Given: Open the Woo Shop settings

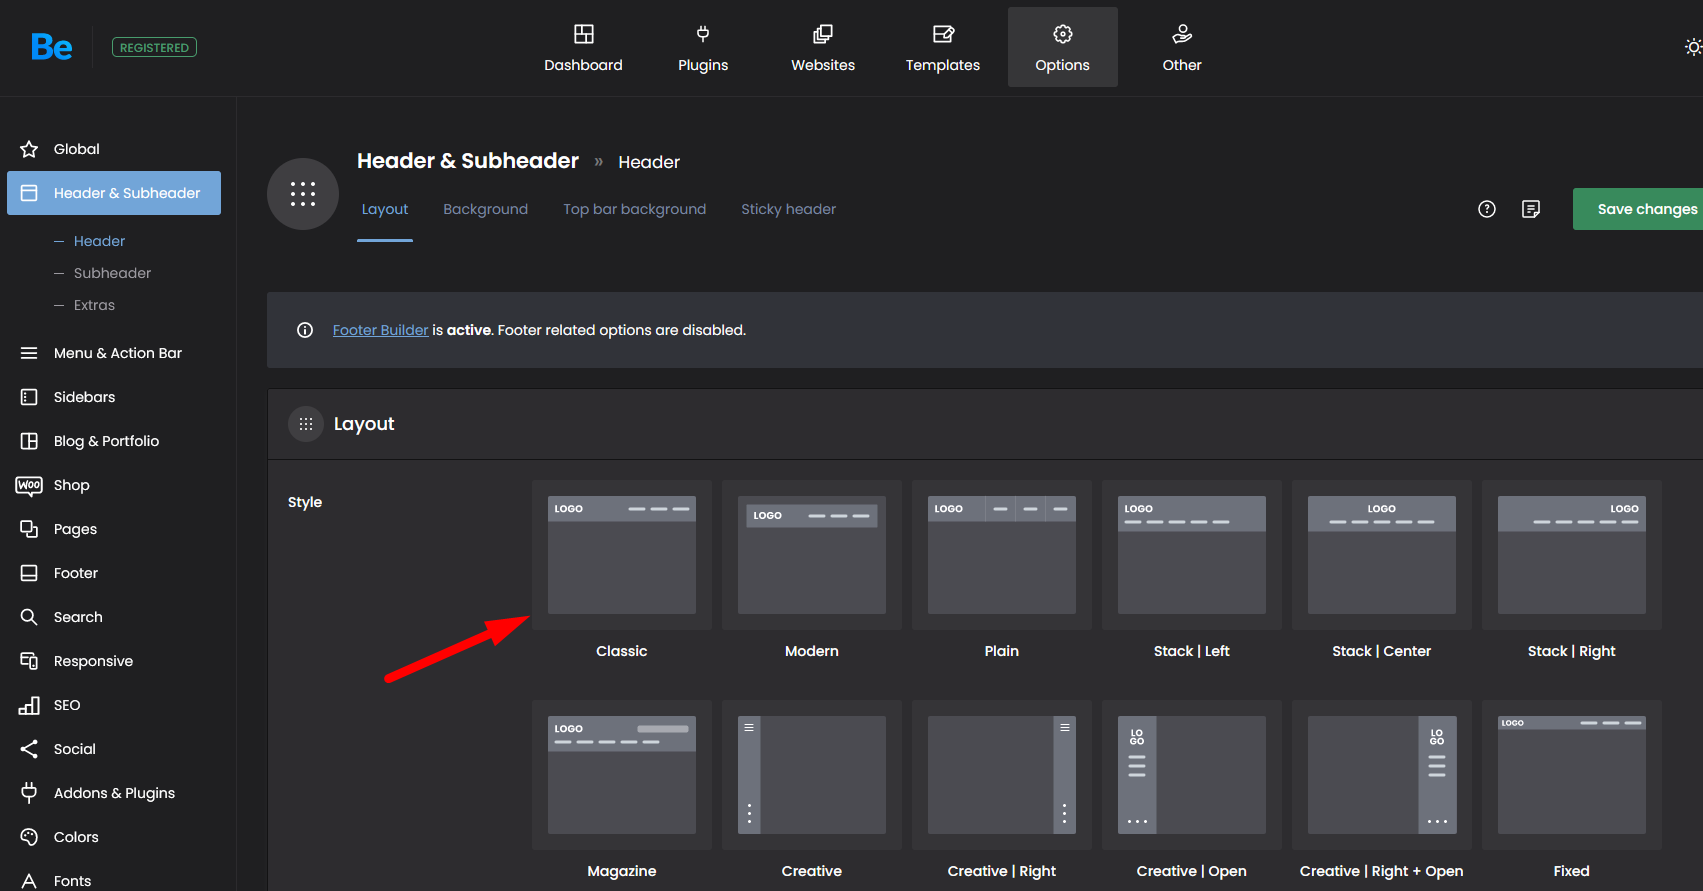Looking at the screenshot, I should click(114, 485).
